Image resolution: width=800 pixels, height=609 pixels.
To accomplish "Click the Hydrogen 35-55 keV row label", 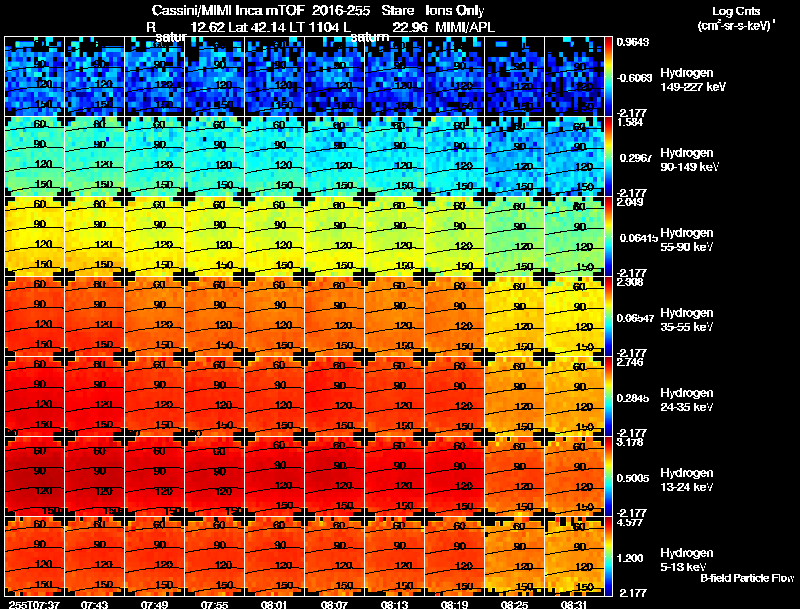I will pos(687,320).
